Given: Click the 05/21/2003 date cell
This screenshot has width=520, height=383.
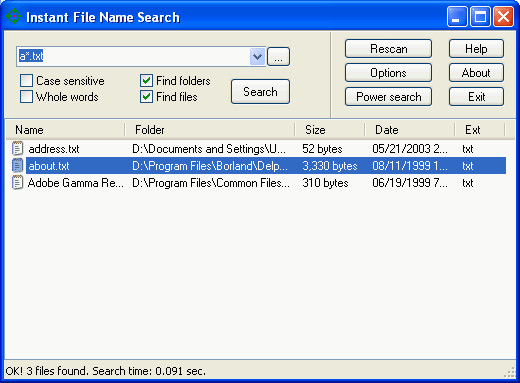Looking at the screenshot, I should (x=410, y=149).
